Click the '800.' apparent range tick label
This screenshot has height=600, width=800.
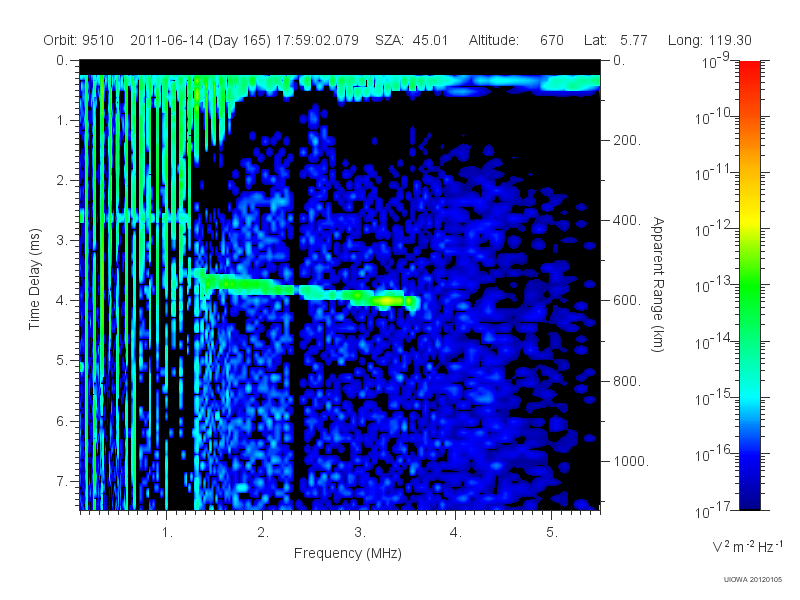click(627, 381)
